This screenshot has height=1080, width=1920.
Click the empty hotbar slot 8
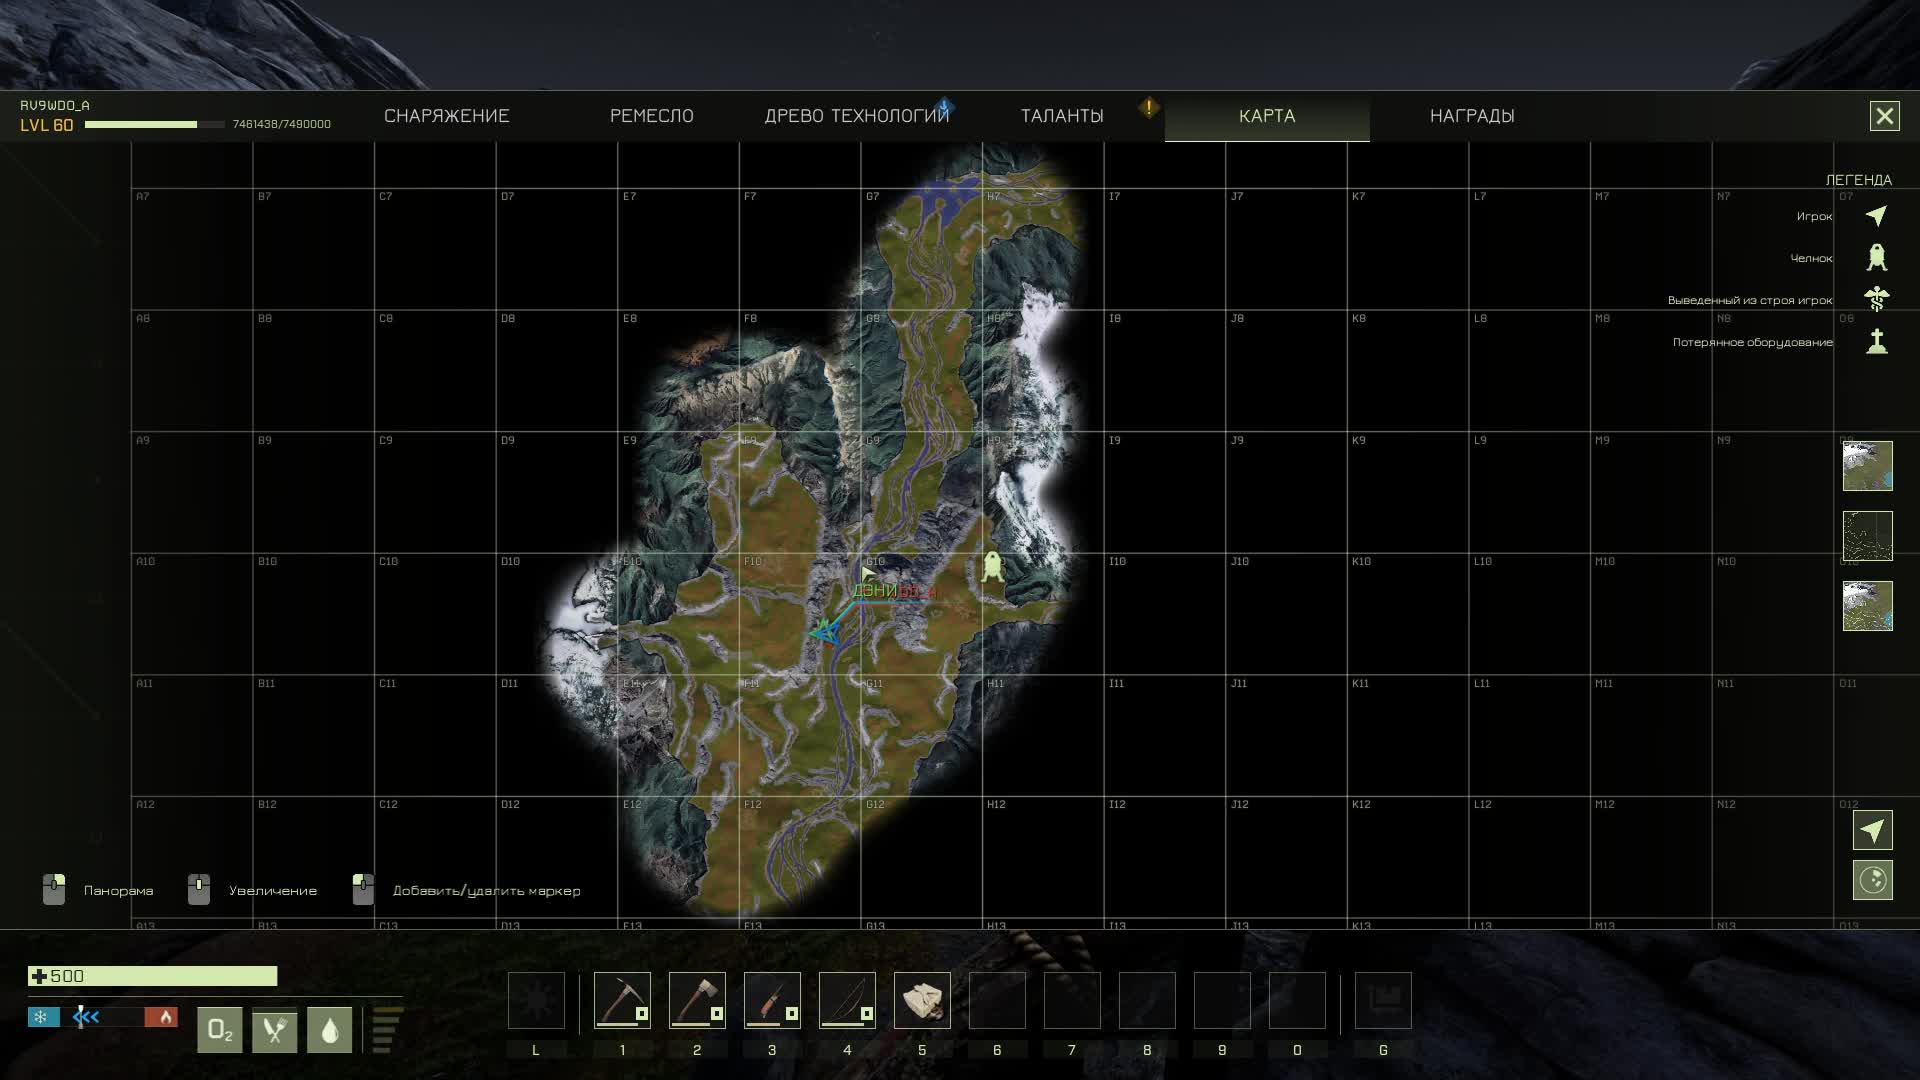1147,1000
